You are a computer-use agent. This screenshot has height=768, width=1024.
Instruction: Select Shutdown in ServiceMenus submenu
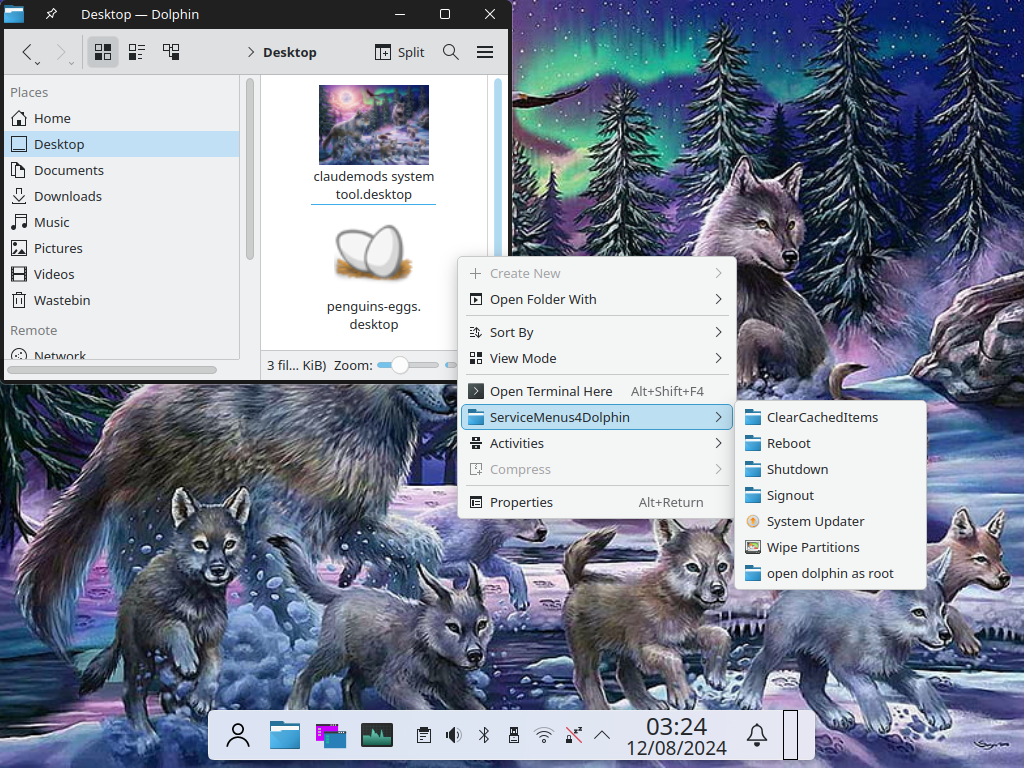click(x=831, y=470)
